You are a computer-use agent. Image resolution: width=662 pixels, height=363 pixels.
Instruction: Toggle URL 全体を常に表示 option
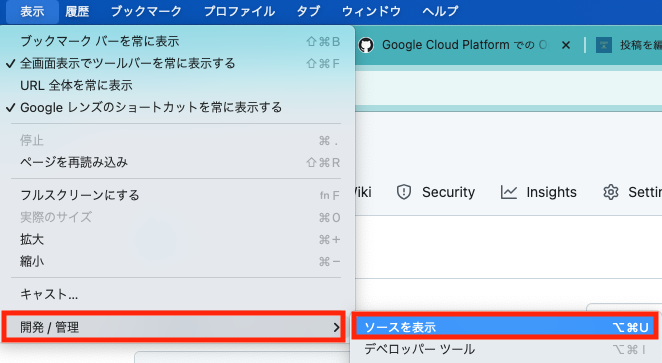point(177,85)
